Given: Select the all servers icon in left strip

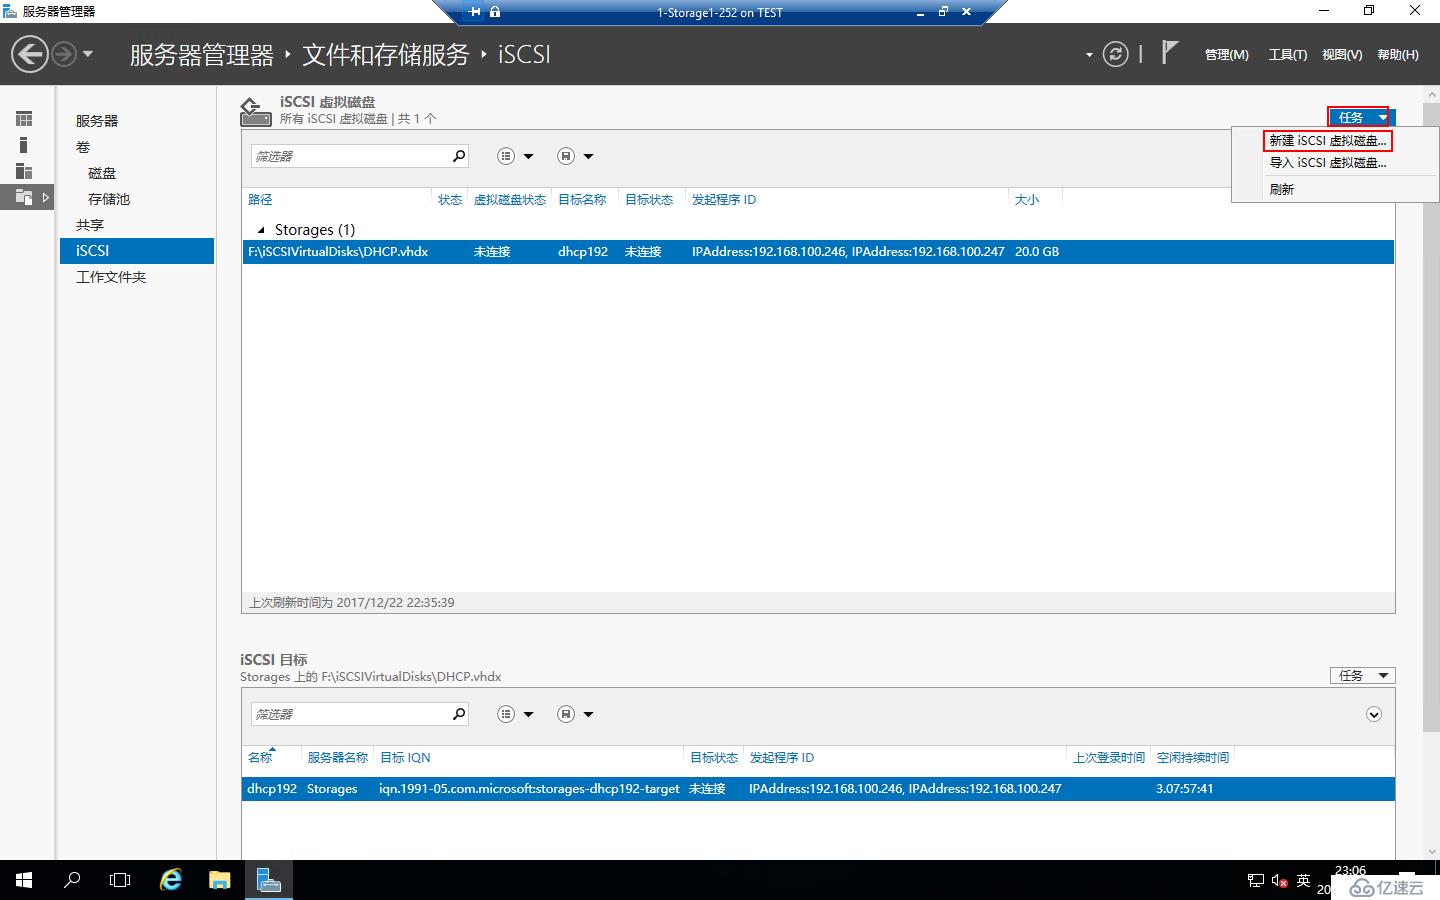Looking at the screenshot, I should (x=24, y=171).
